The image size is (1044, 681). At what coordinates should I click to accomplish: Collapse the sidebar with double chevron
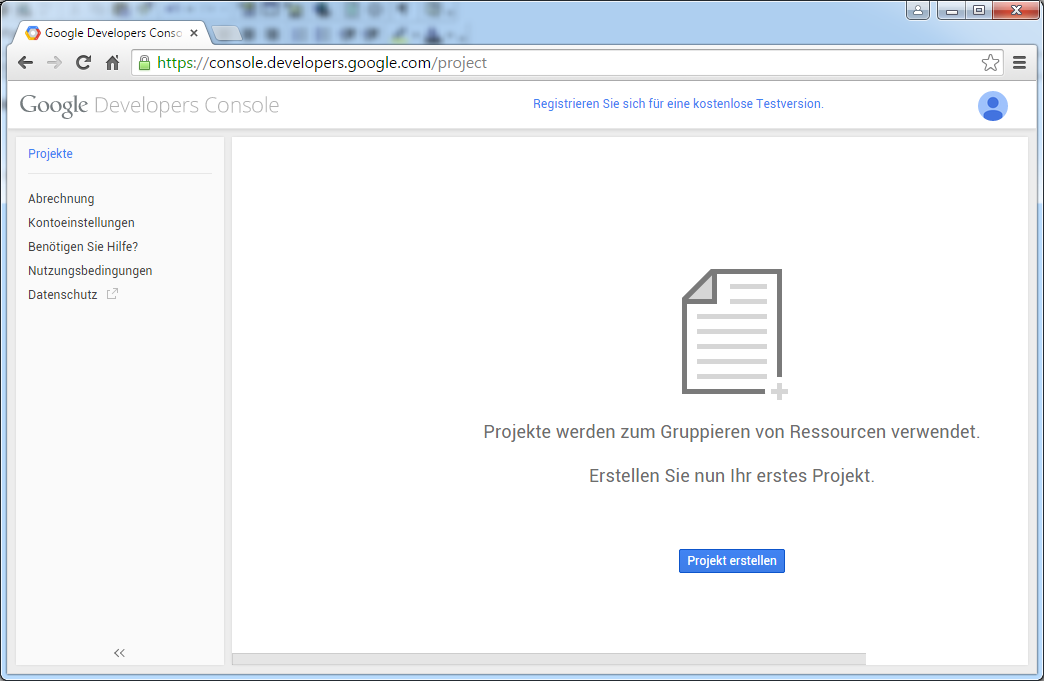(x=119, y=653)
